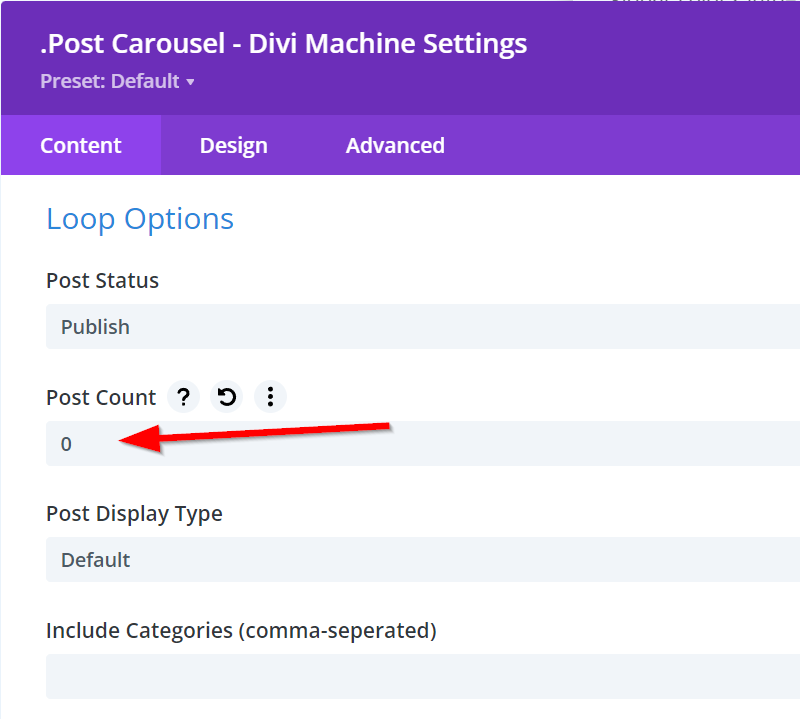The width and height of the screenshot is (800, 719).
Task: Click the Post Carousel settings title
Action: coord(283,44)
